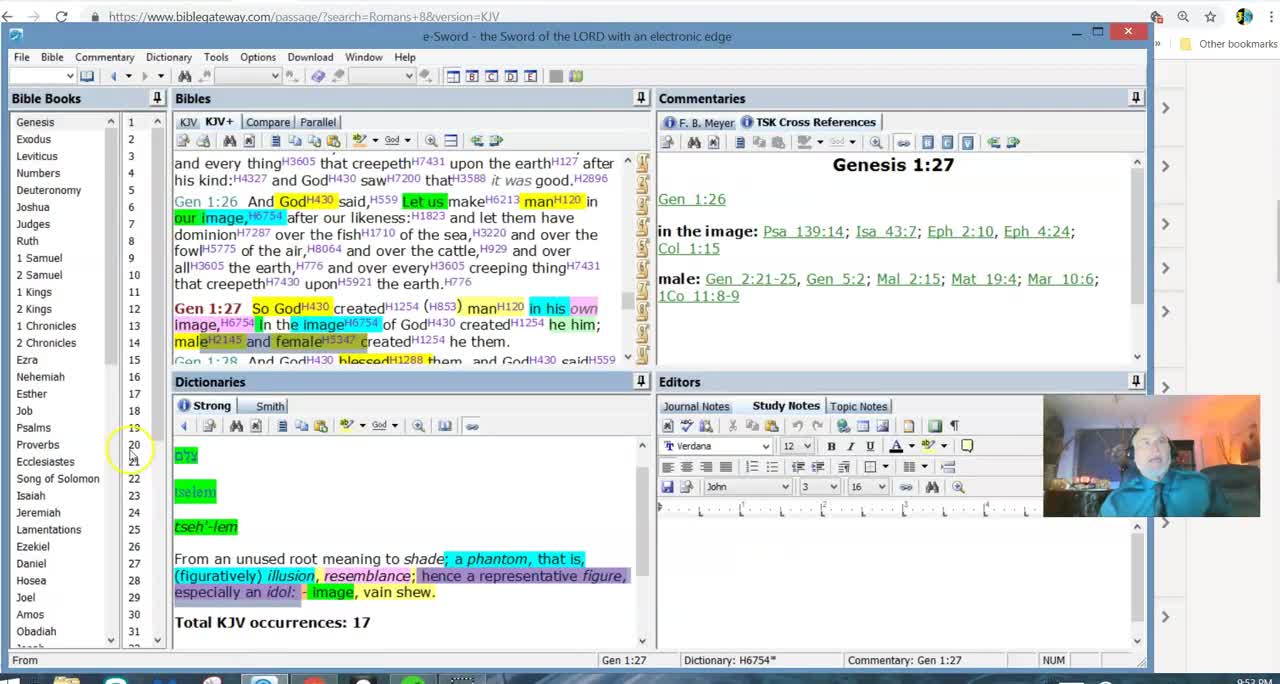Pin the Editors panel
This screenshot has height=684, width=1280.
[1135, 381]
